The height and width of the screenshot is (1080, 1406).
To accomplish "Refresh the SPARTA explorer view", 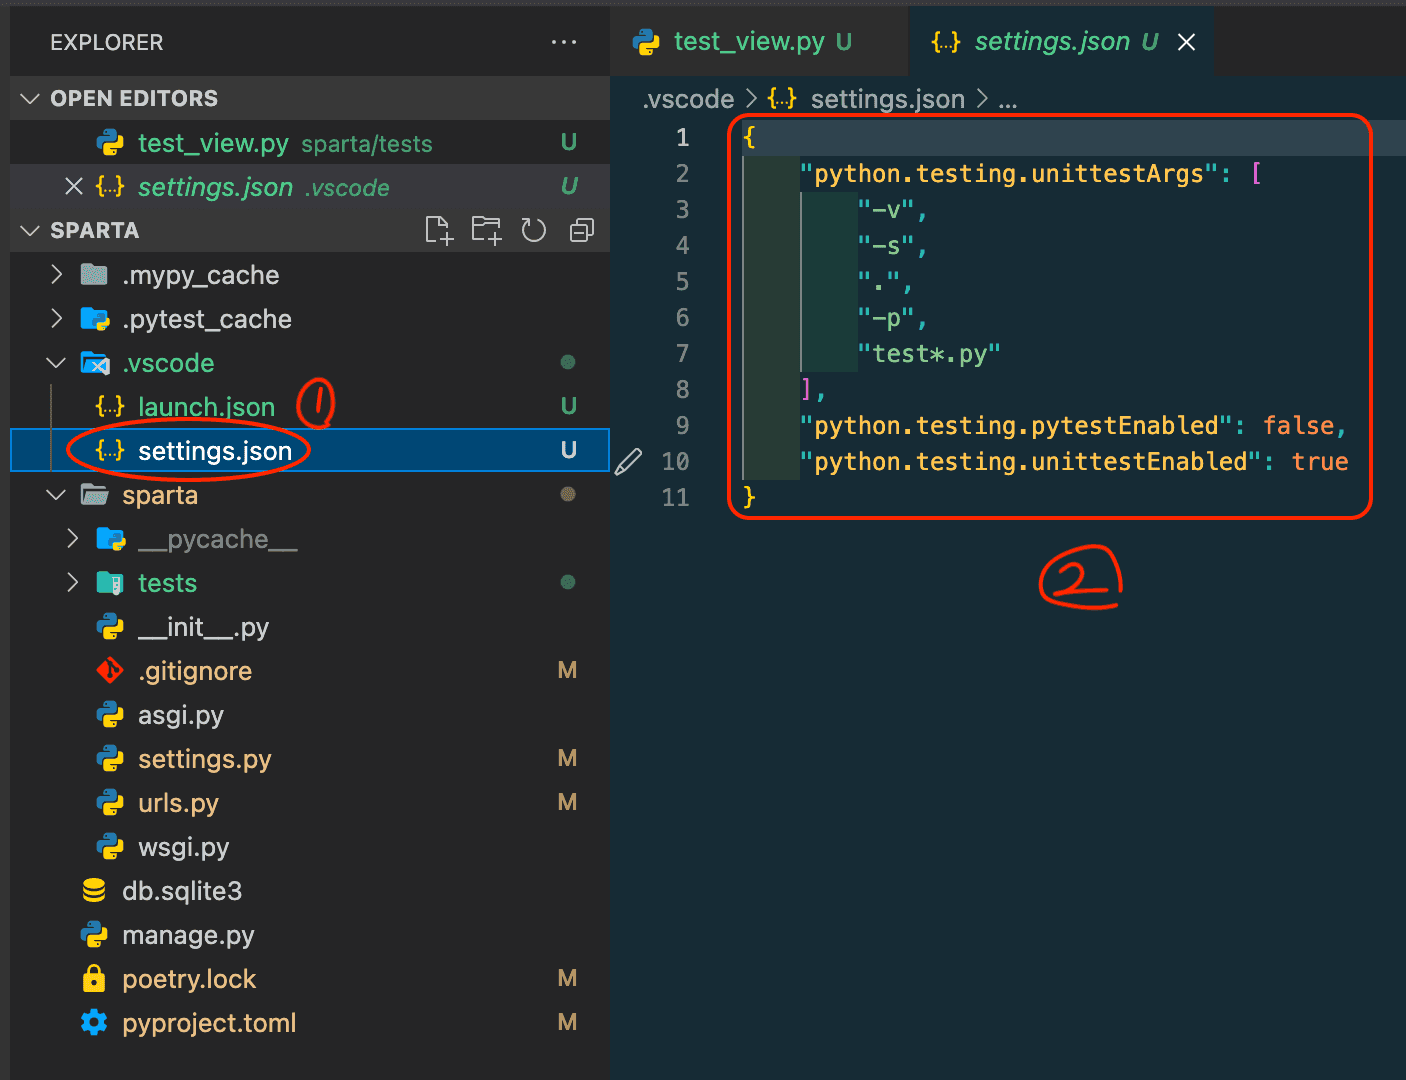I will click(x=533, y=230).
